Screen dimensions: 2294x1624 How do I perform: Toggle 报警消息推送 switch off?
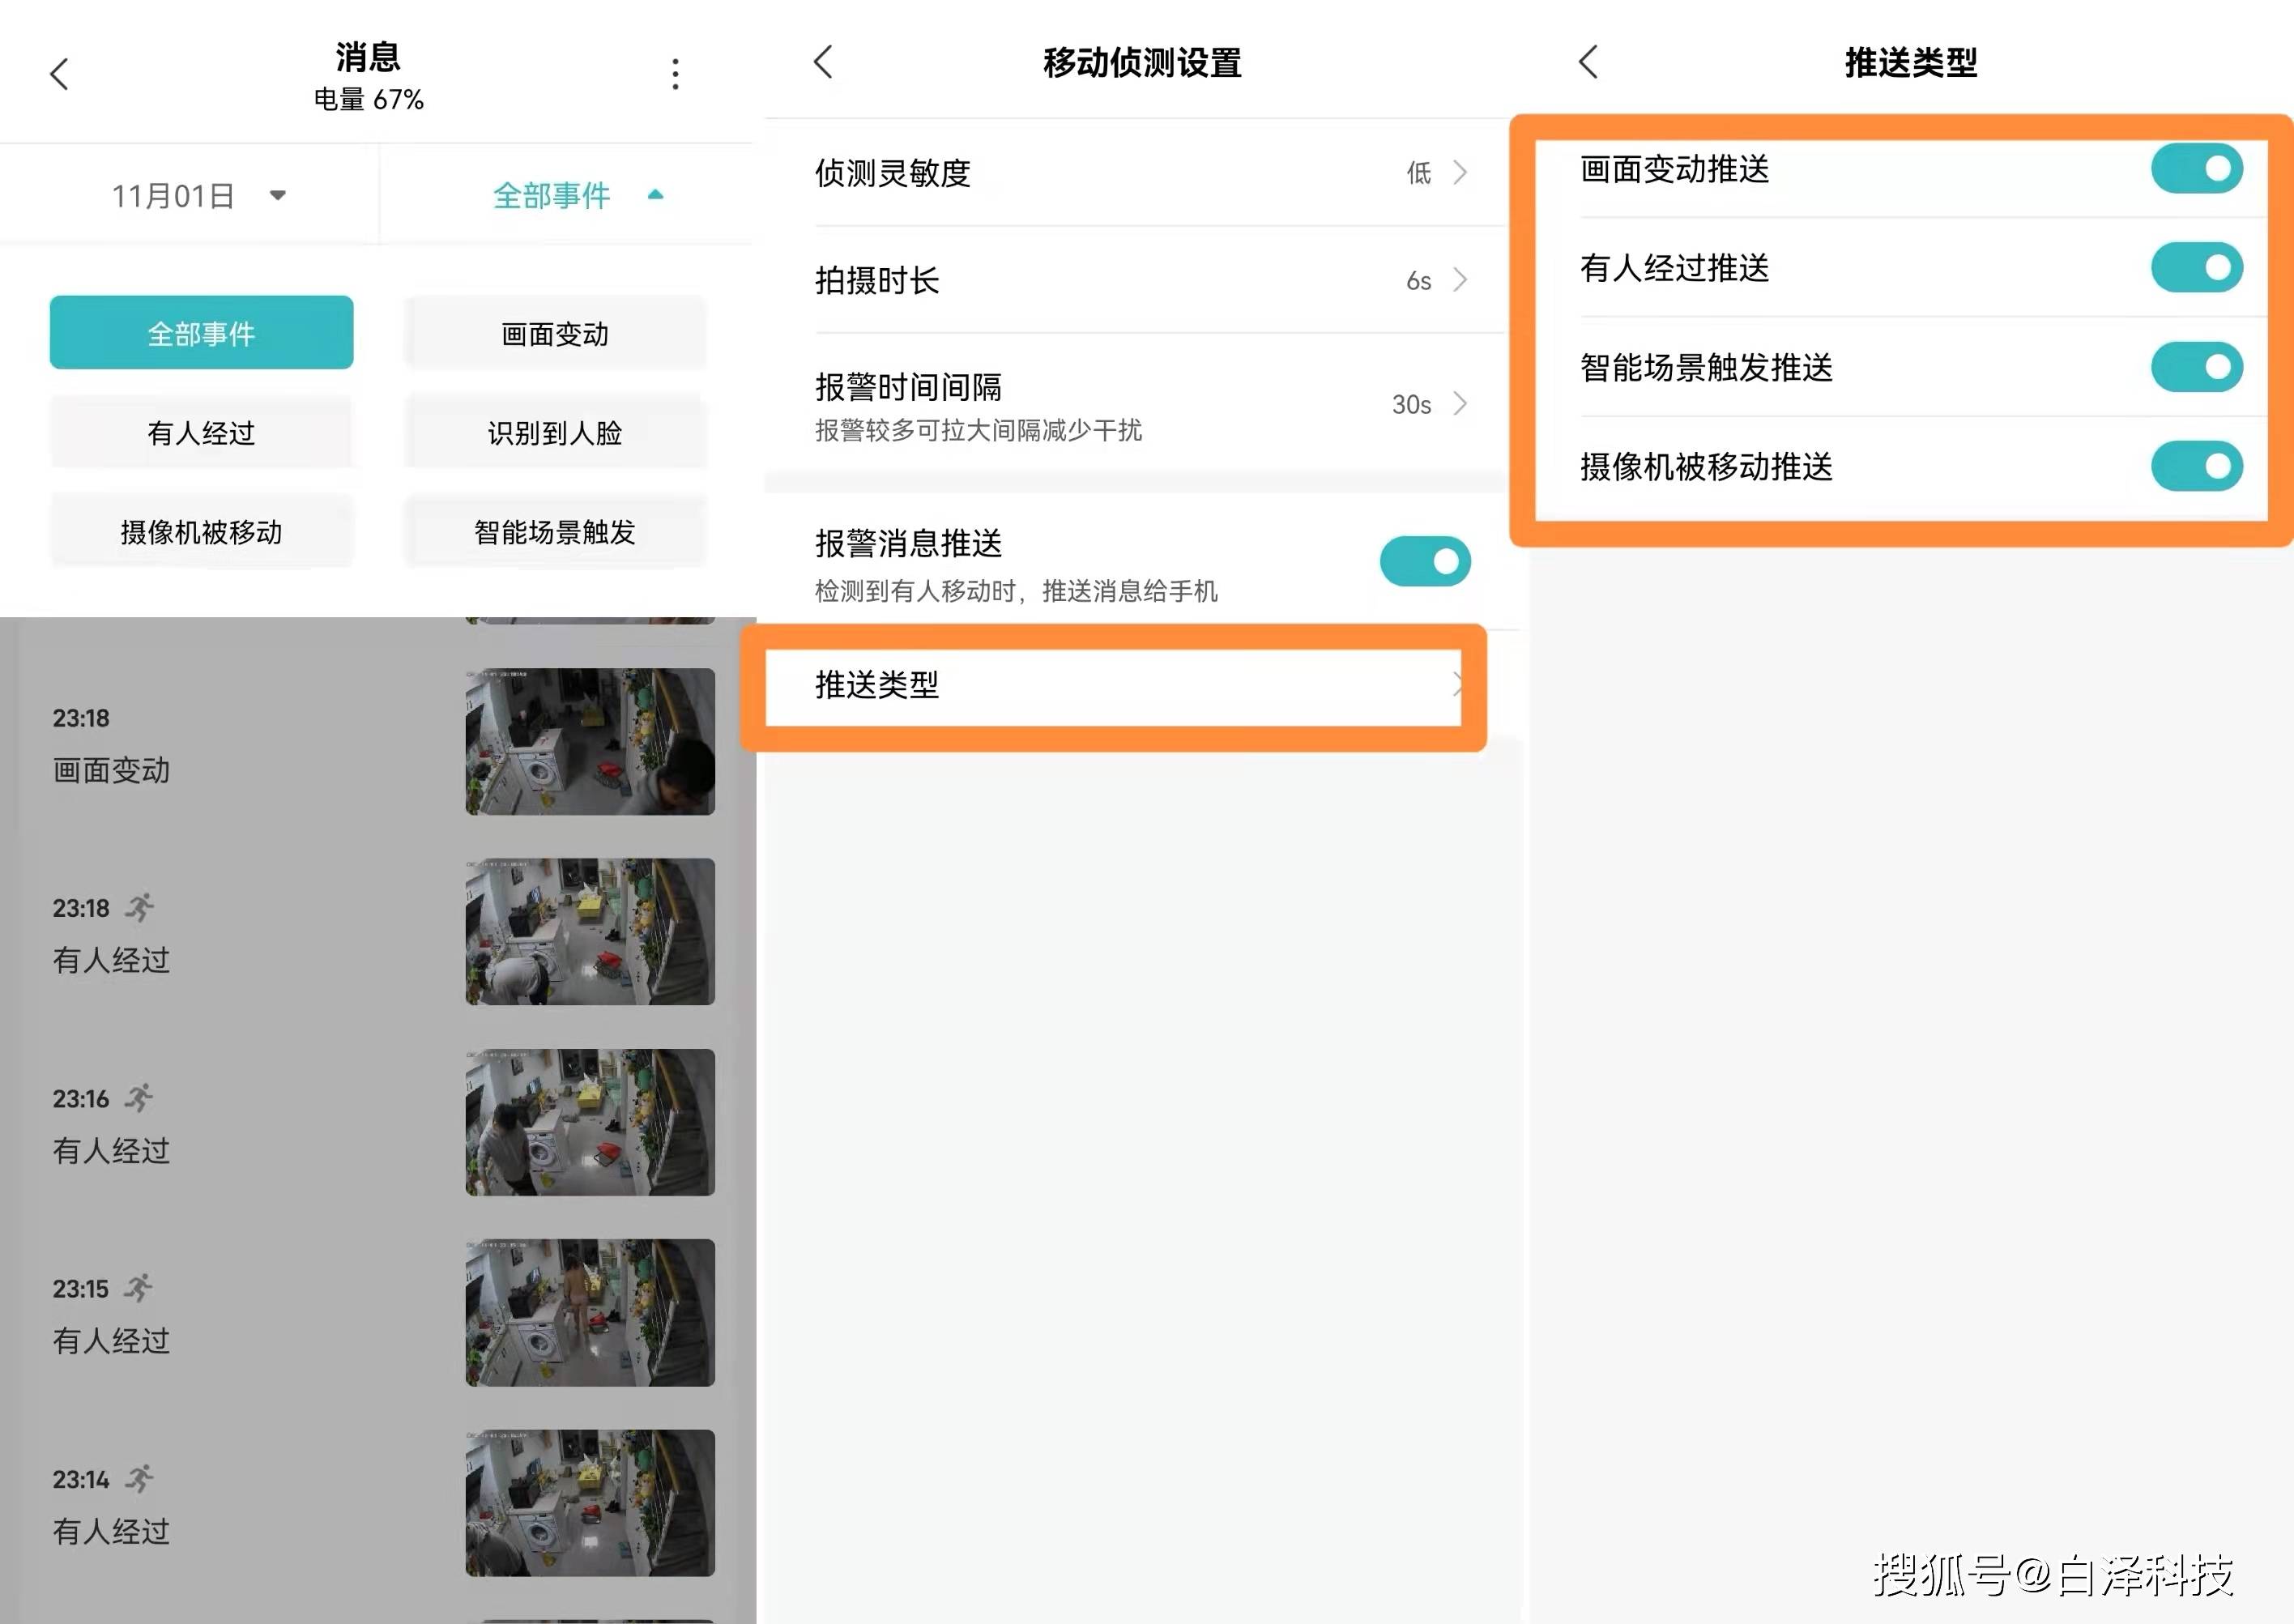[1425, 562]
